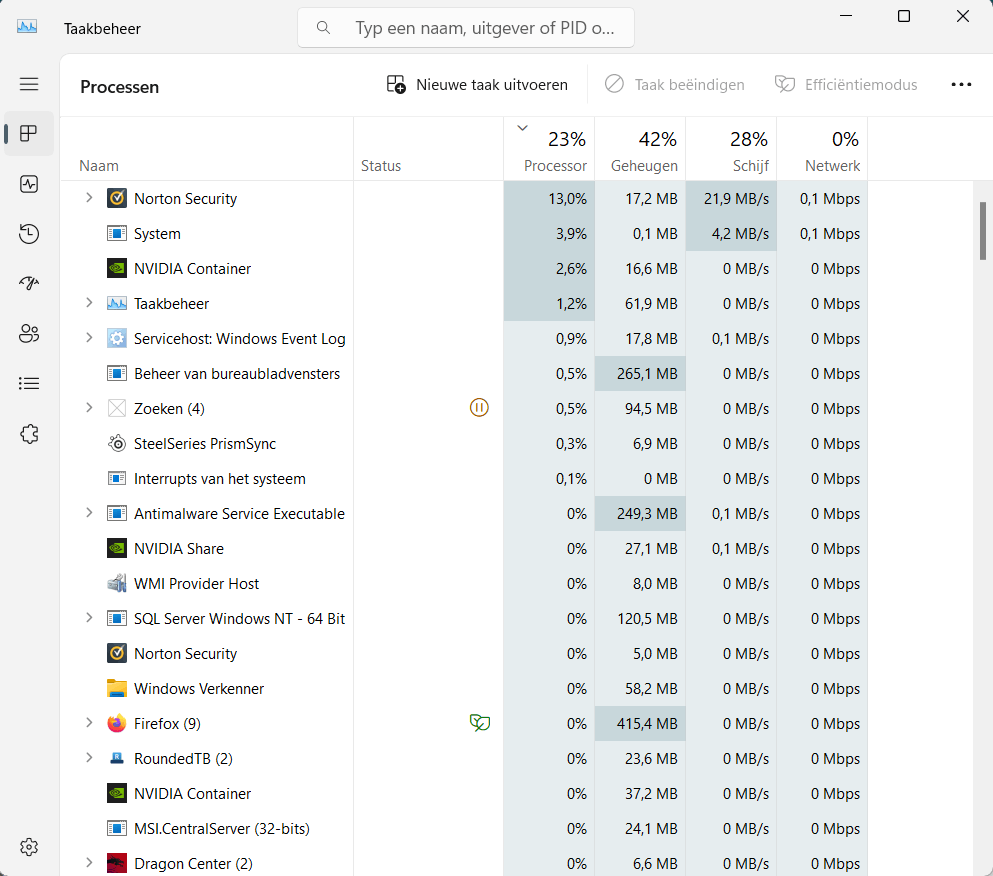Click the Processen page heading
Viewport: 993px width, 876px height.
(119, 87)
